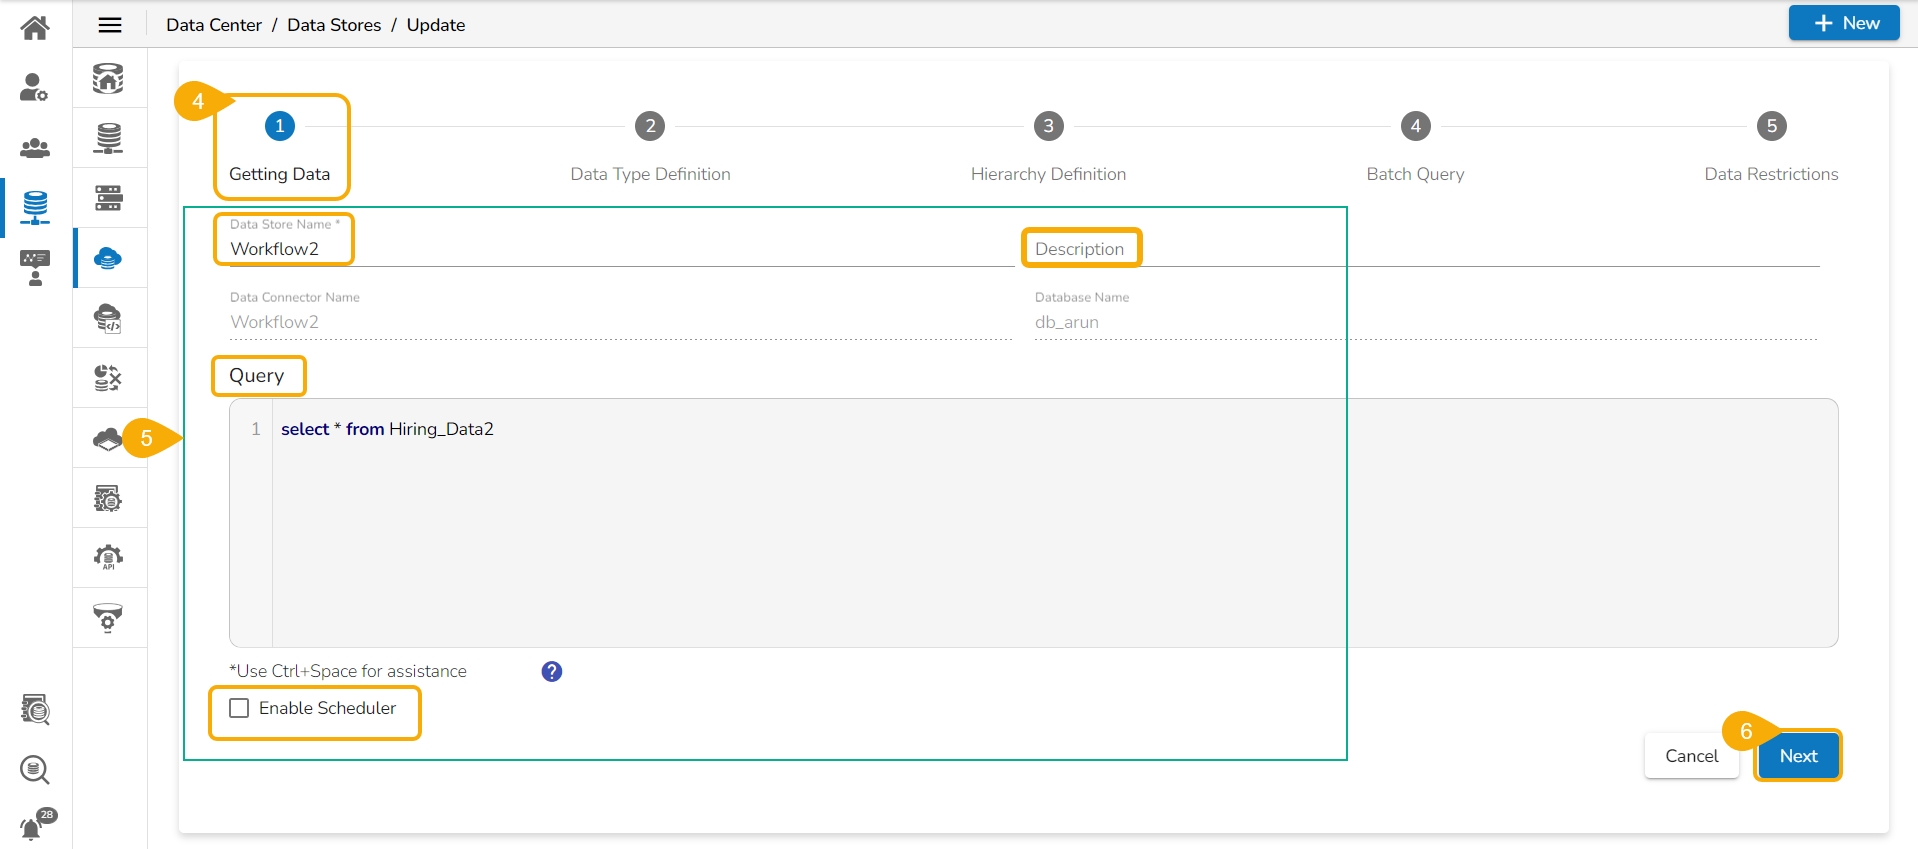Image resolution: width=1918 pixels, height=849 pixels.
Task: Click the notifications bell icon
Action: click(33, 828)
